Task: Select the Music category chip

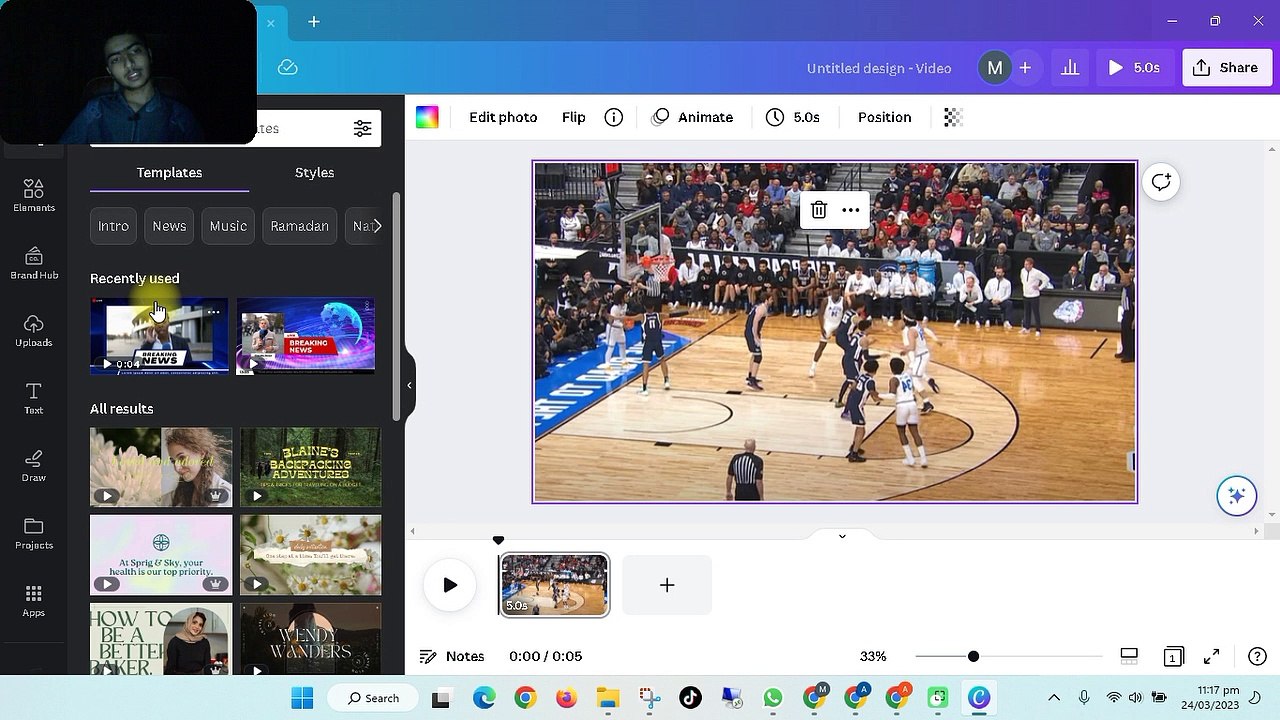Action: tap(228, 226)
